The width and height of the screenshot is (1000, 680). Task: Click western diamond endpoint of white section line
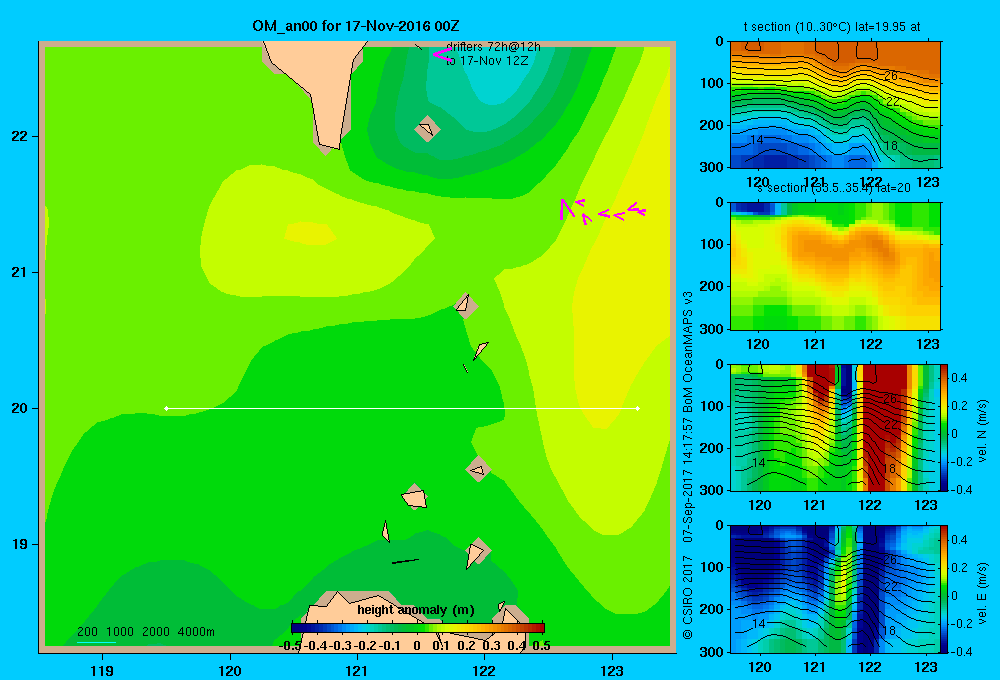click(x=166, y=408)
